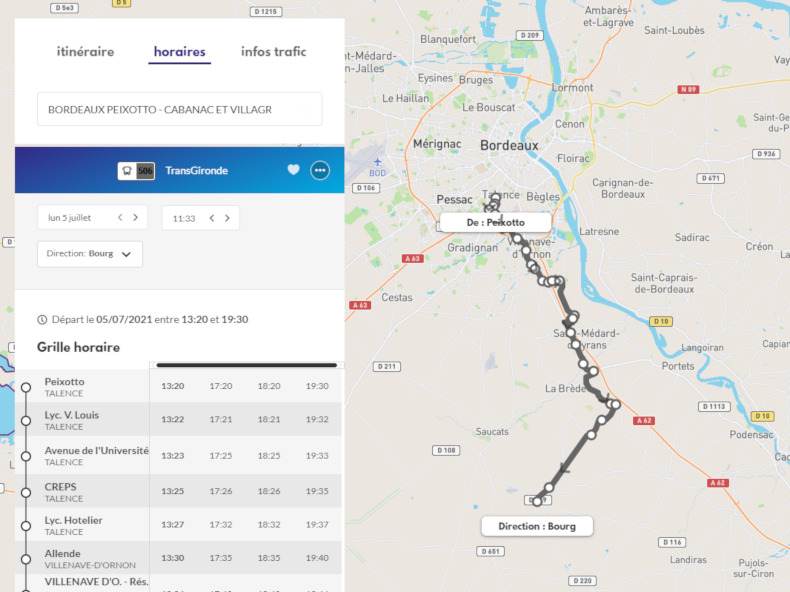Image resolution: width=790 pixels, height=592 pixels.
Task: Add line 506 to favorites with the heart icon
Action: tap(293, 170)
